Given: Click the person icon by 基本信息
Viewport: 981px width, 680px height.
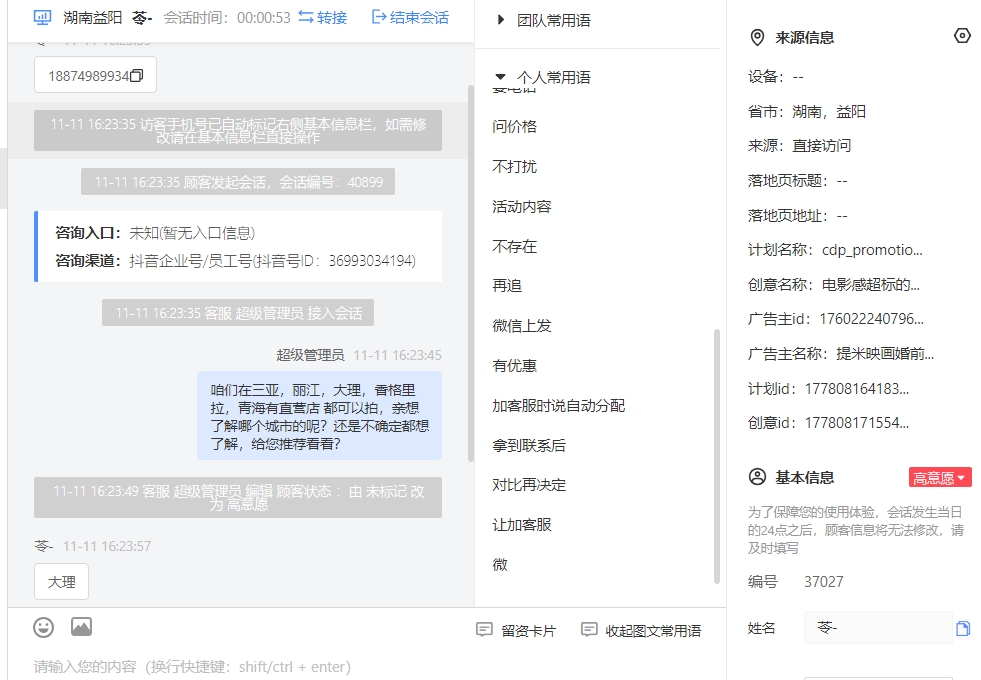Looking at the screenshot, I should [x=757, y=477].
